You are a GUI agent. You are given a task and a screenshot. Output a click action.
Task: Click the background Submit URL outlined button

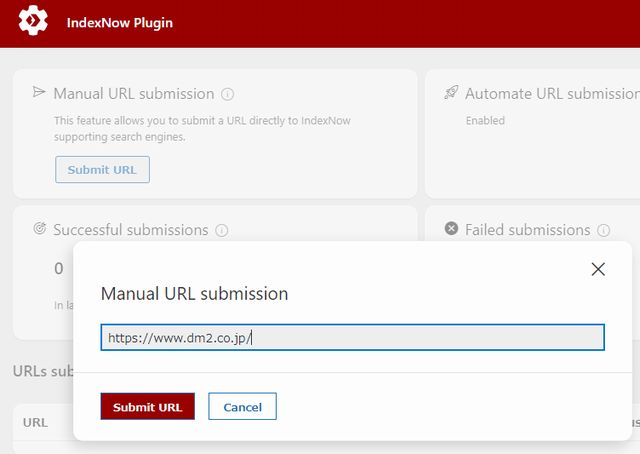tap(102, 169)
